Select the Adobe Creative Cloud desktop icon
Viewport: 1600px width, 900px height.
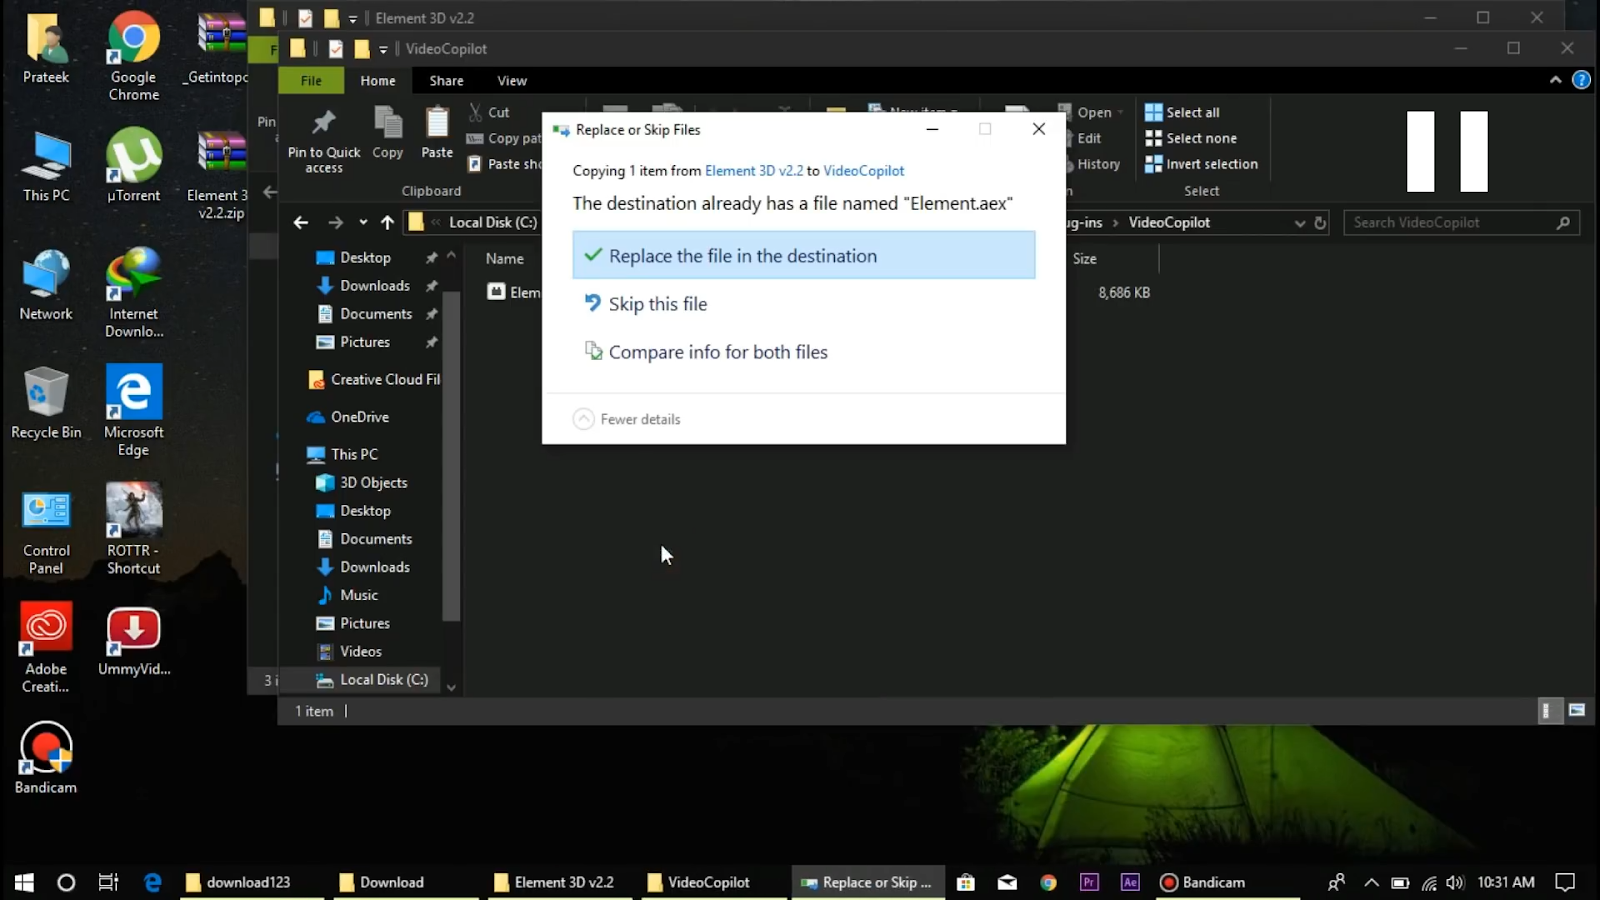click(x=46, y=648)
